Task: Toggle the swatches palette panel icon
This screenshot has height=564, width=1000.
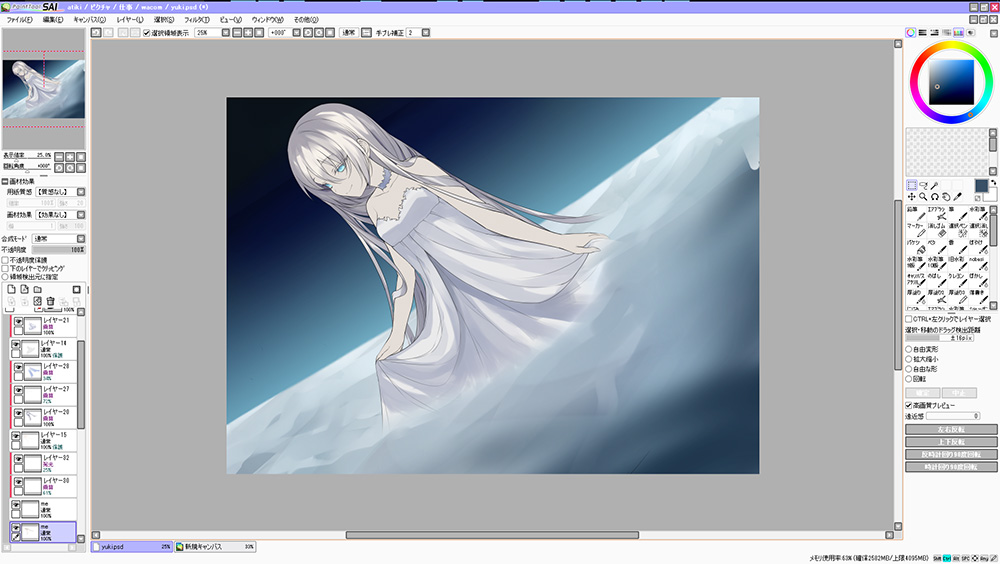Action: coord(959,33)
